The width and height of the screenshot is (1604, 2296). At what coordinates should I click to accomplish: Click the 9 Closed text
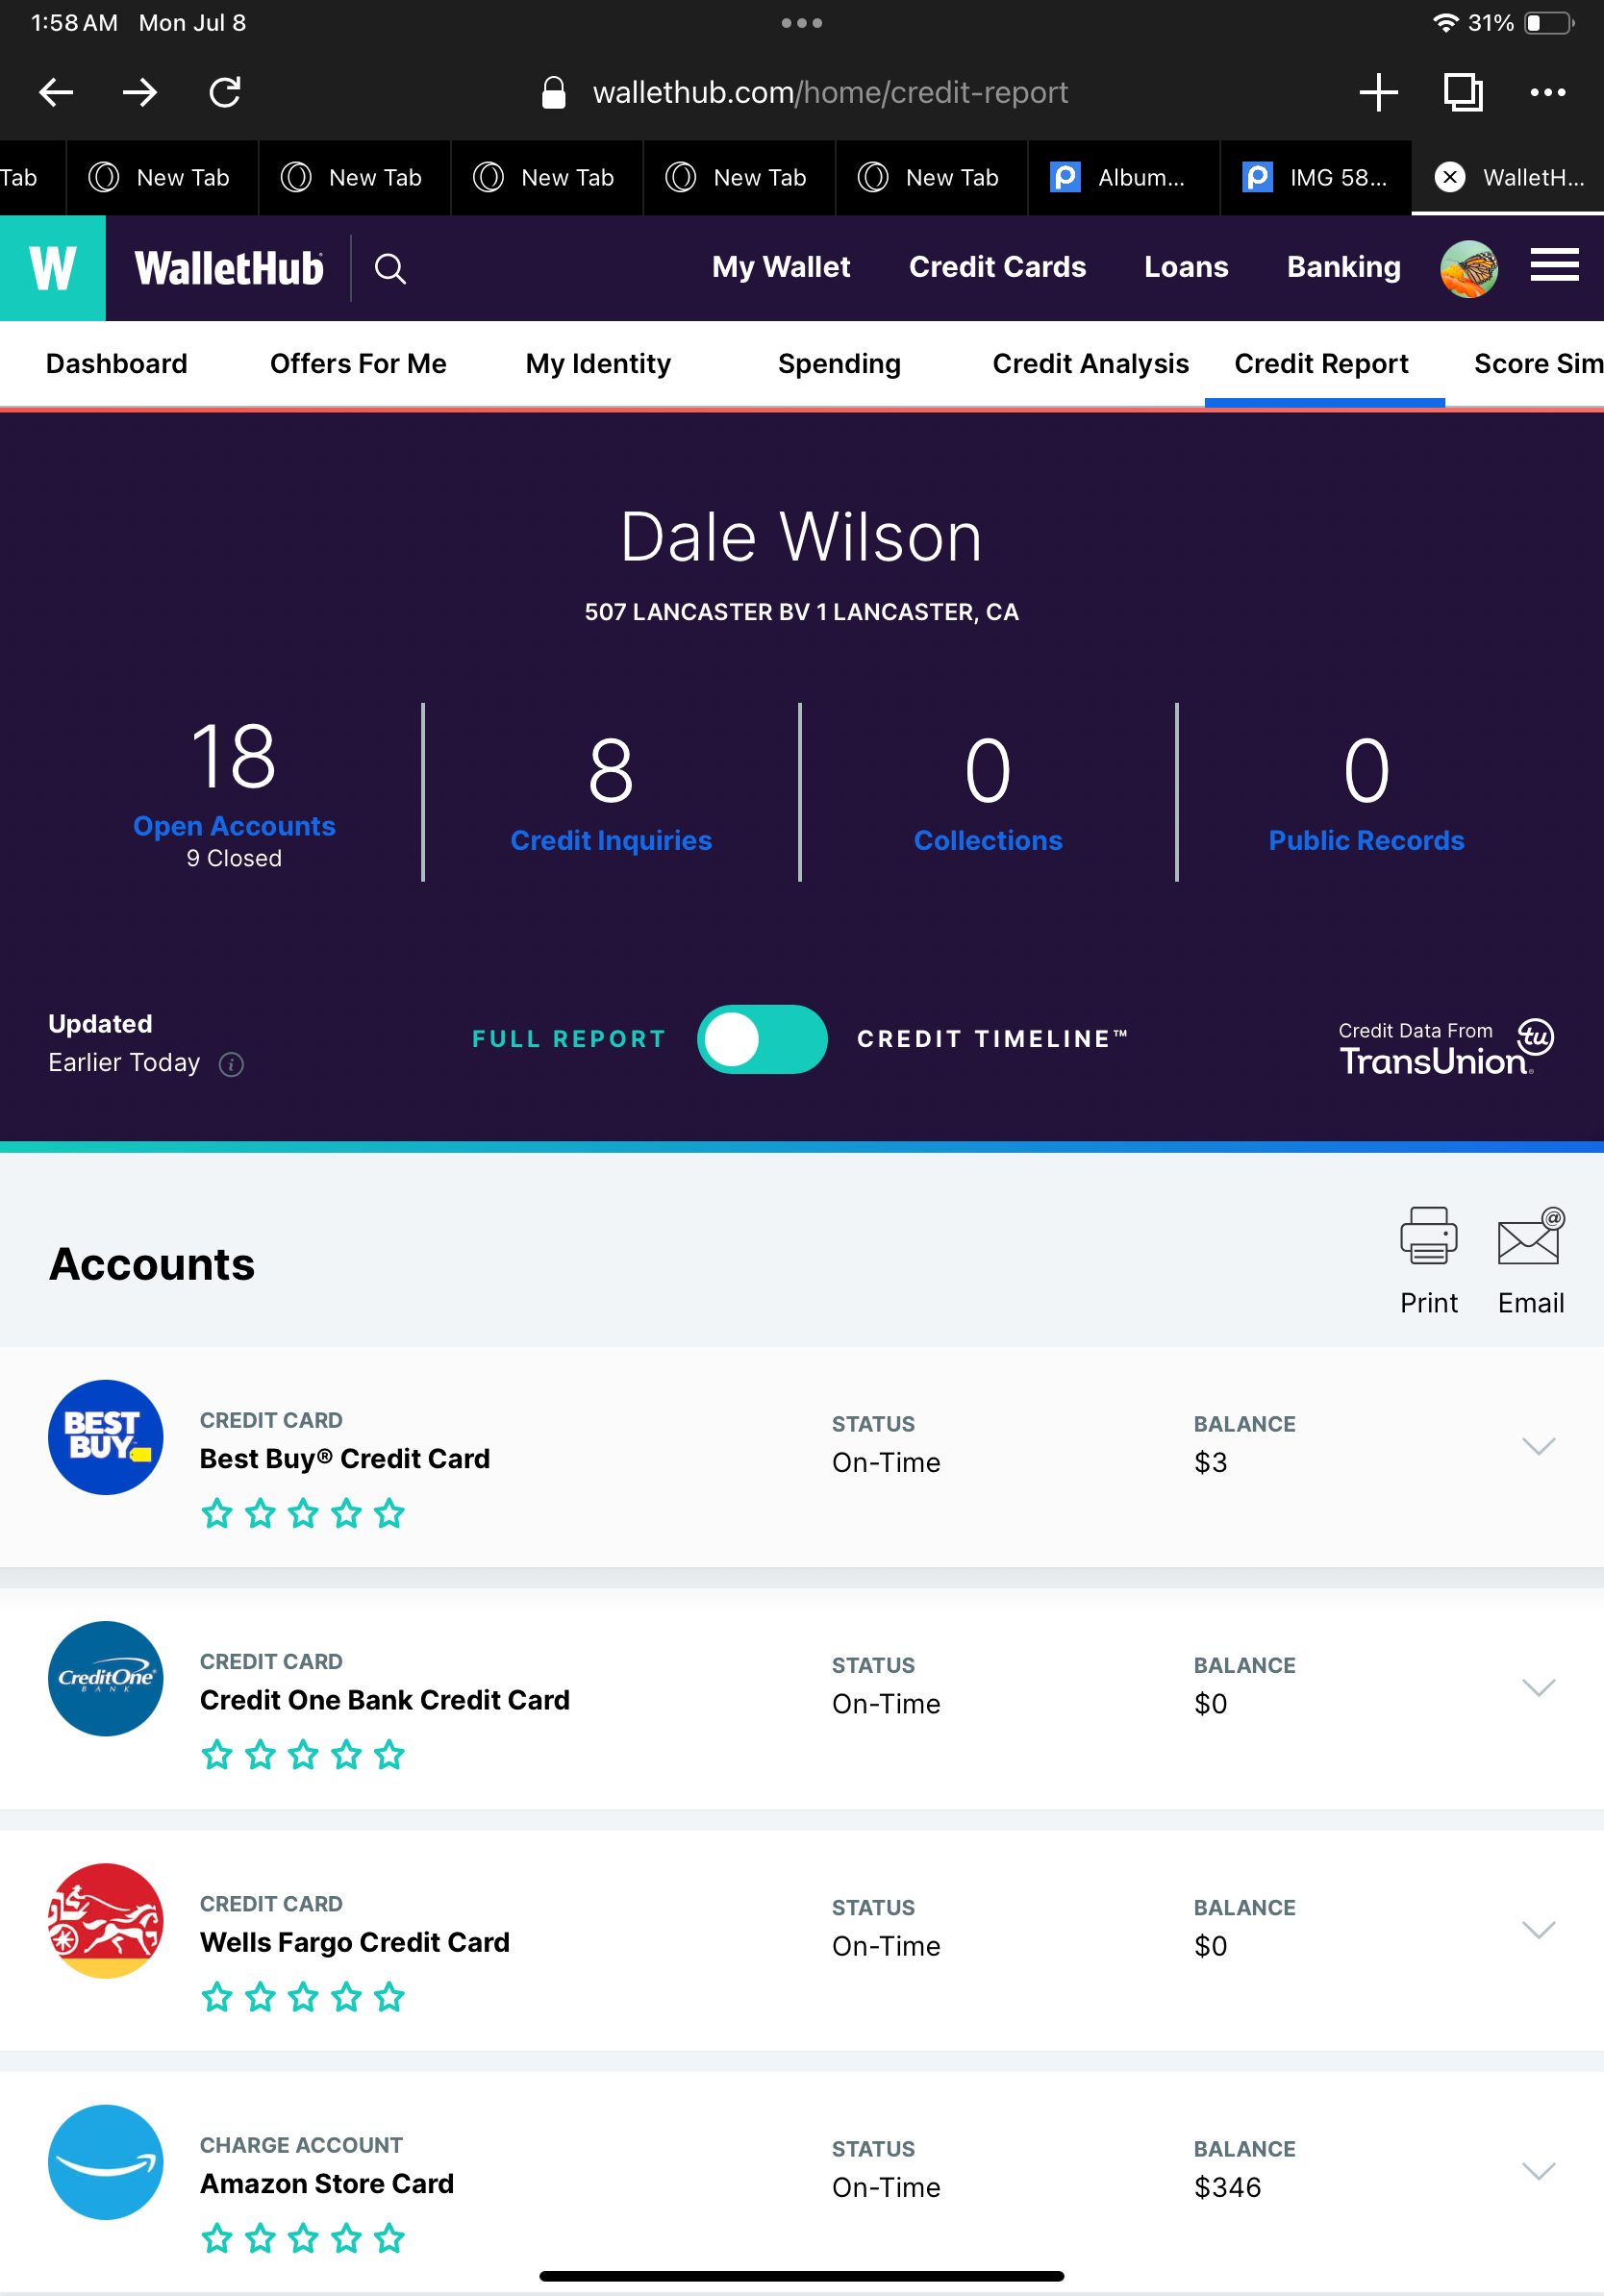tap(234, 858)
